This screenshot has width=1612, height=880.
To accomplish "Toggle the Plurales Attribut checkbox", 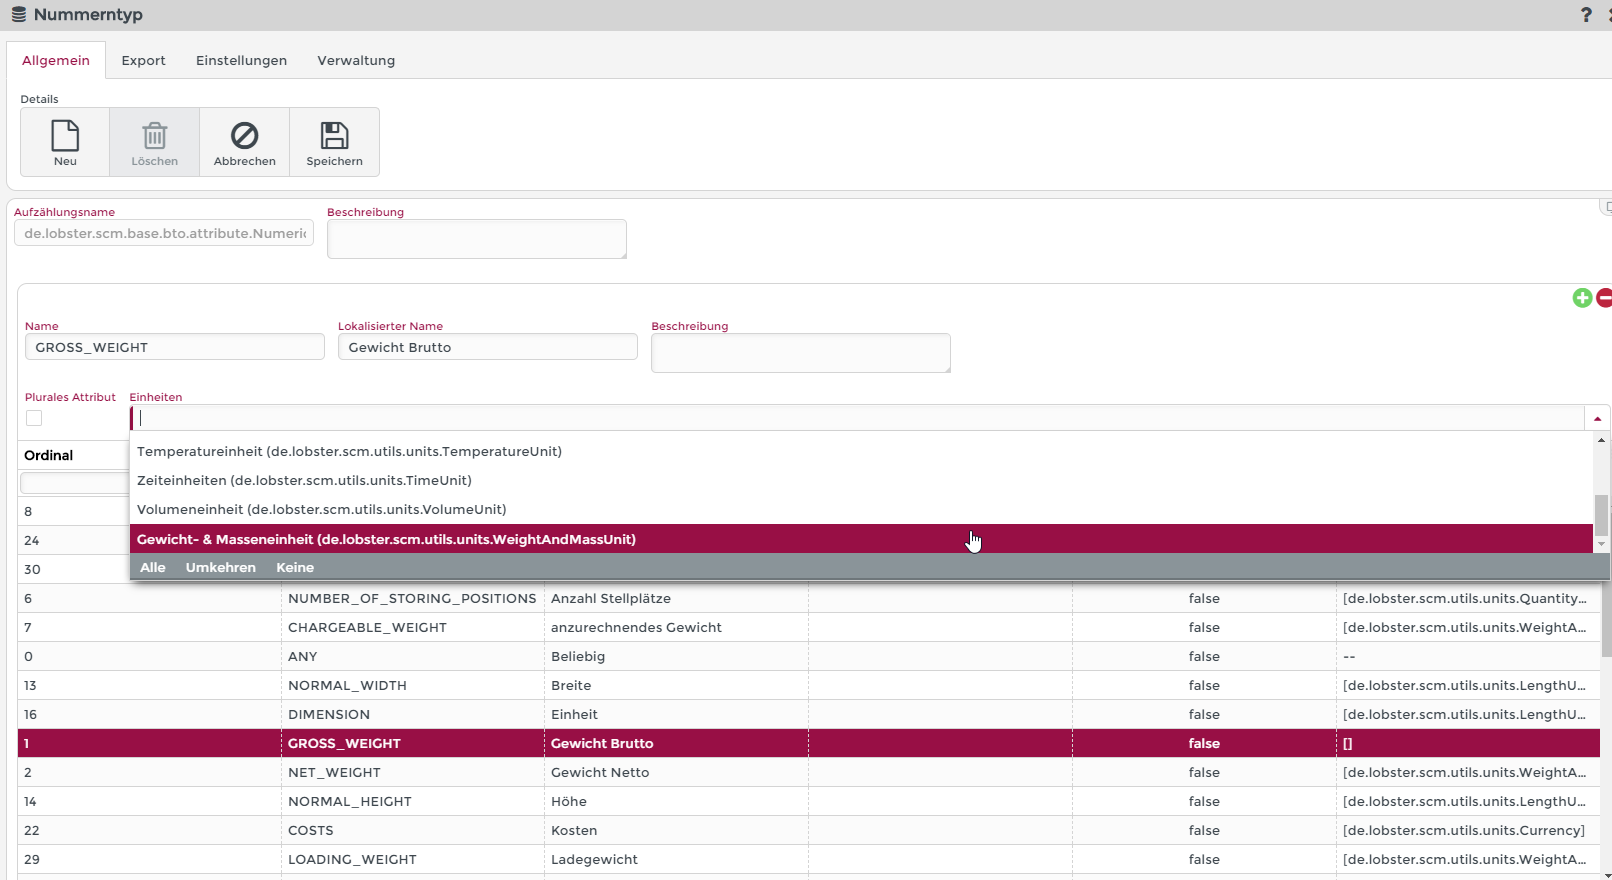I will point(34,418).
